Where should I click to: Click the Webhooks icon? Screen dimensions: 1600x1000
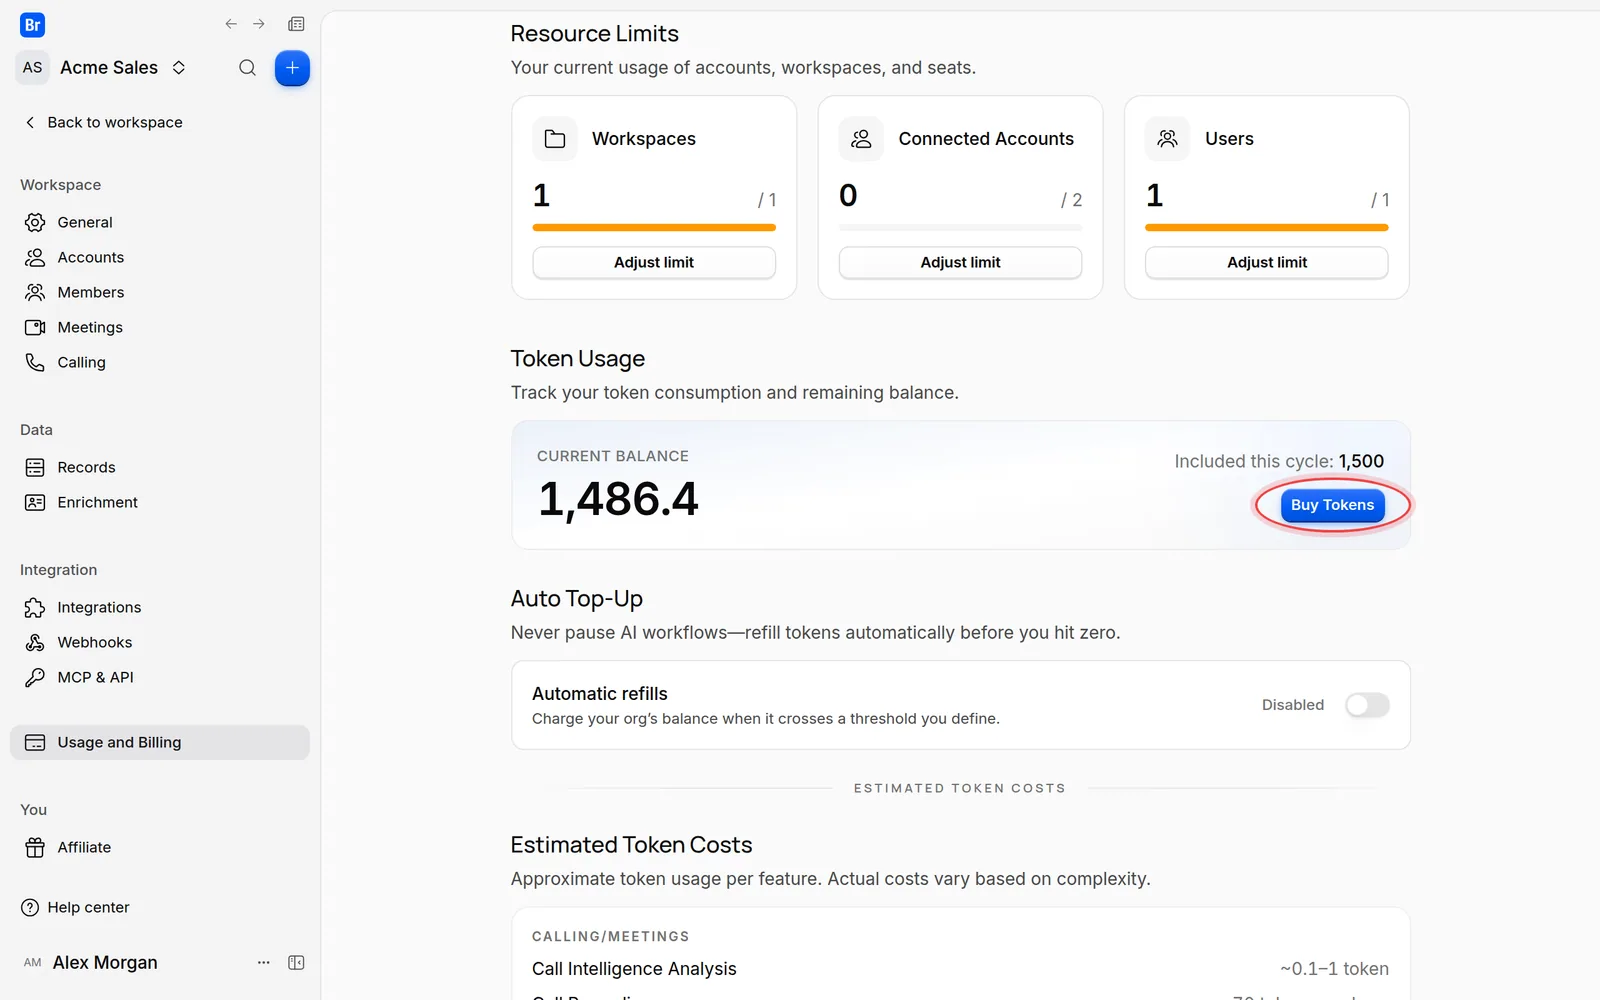point(35,642)
